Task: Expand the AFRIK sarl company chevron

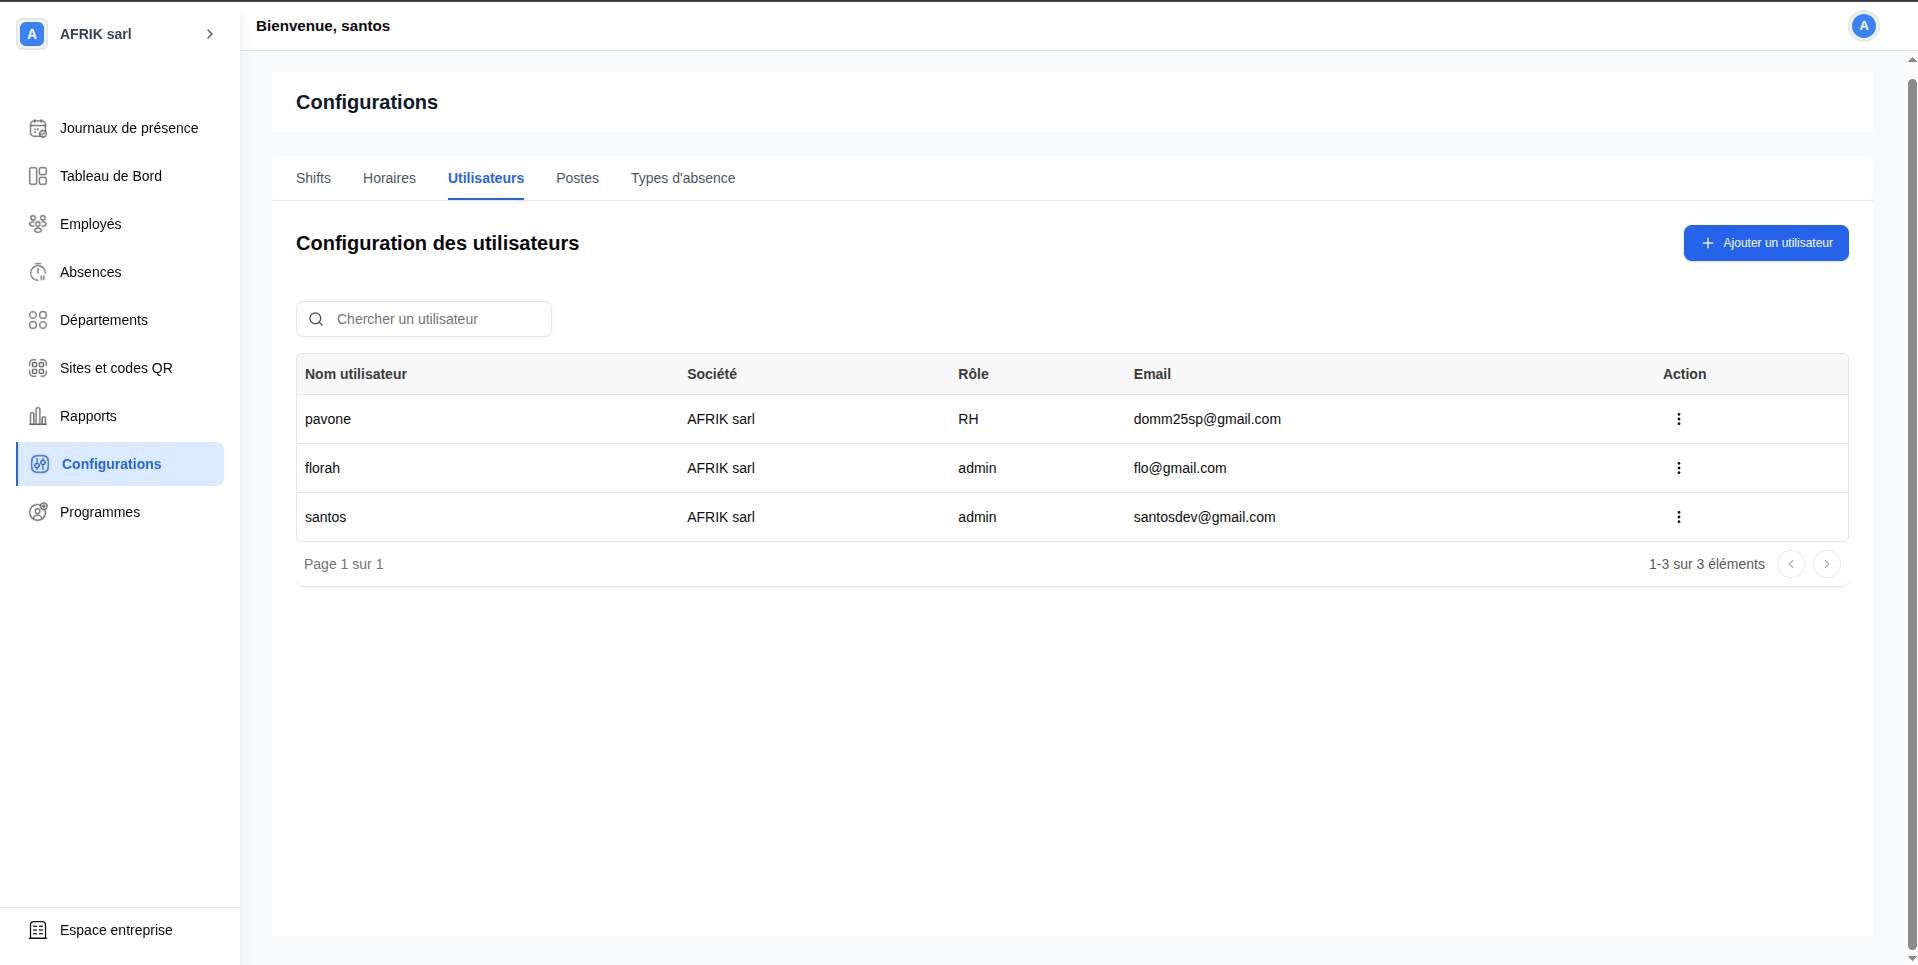Action: point(210,34)
